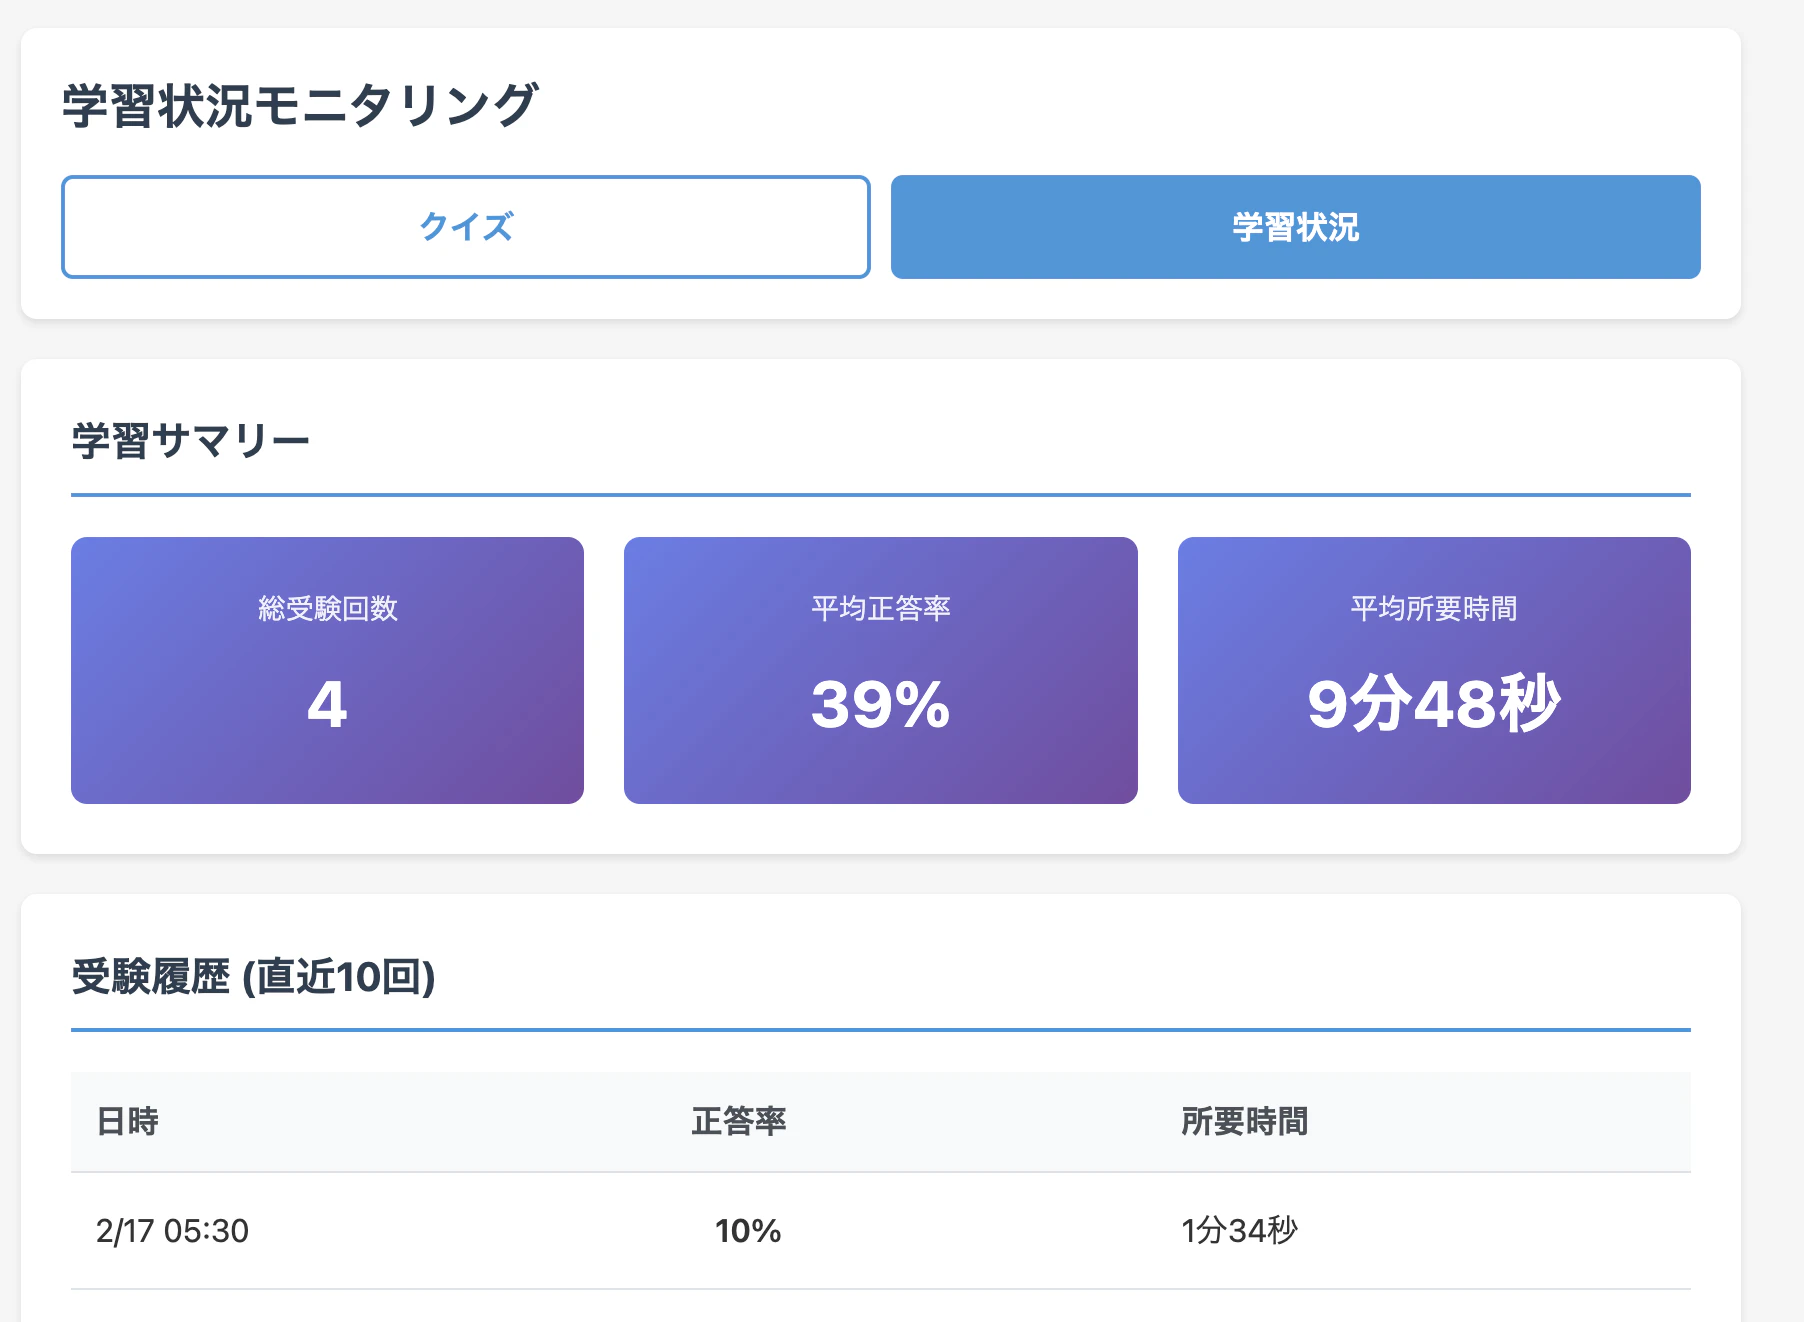Click the 平均所要時間 summary card
Image resolution: width=1804 pixels, height=1322 pixels.
click(1434, 670)
